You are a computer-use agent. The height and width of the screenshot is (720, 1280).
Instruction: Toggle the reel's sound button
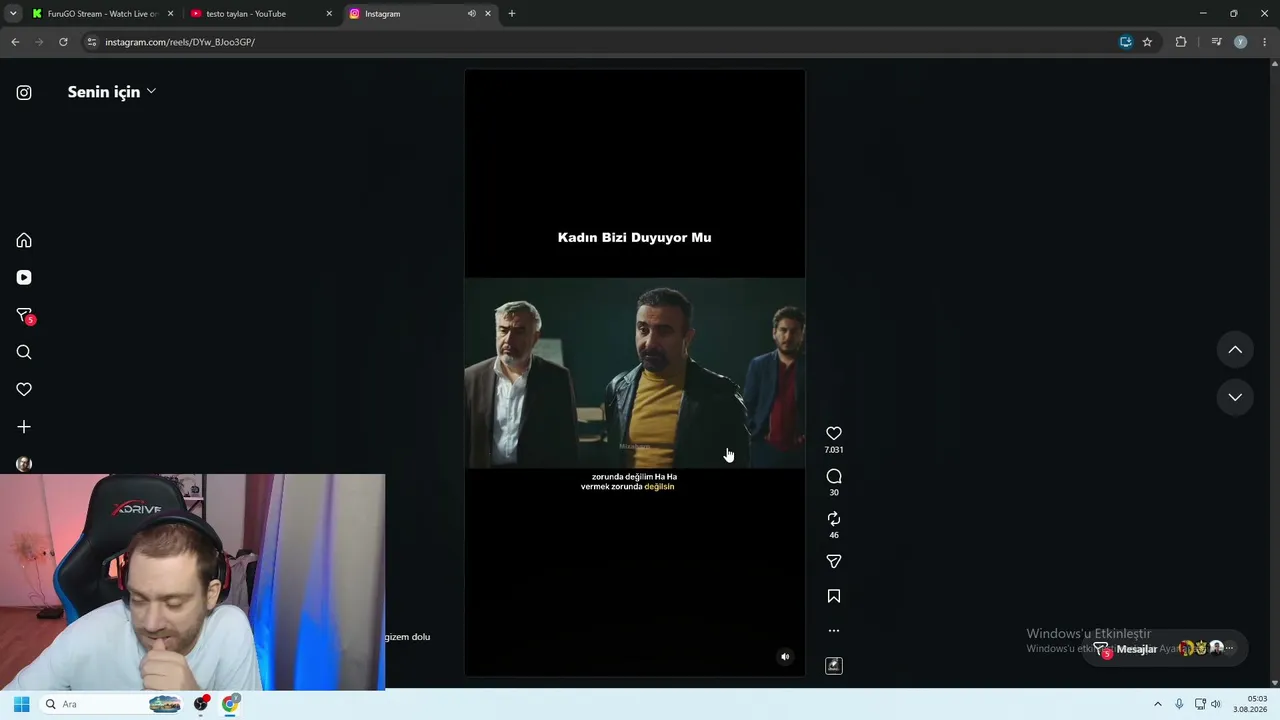pyautogui.click(x=785, y=657)
